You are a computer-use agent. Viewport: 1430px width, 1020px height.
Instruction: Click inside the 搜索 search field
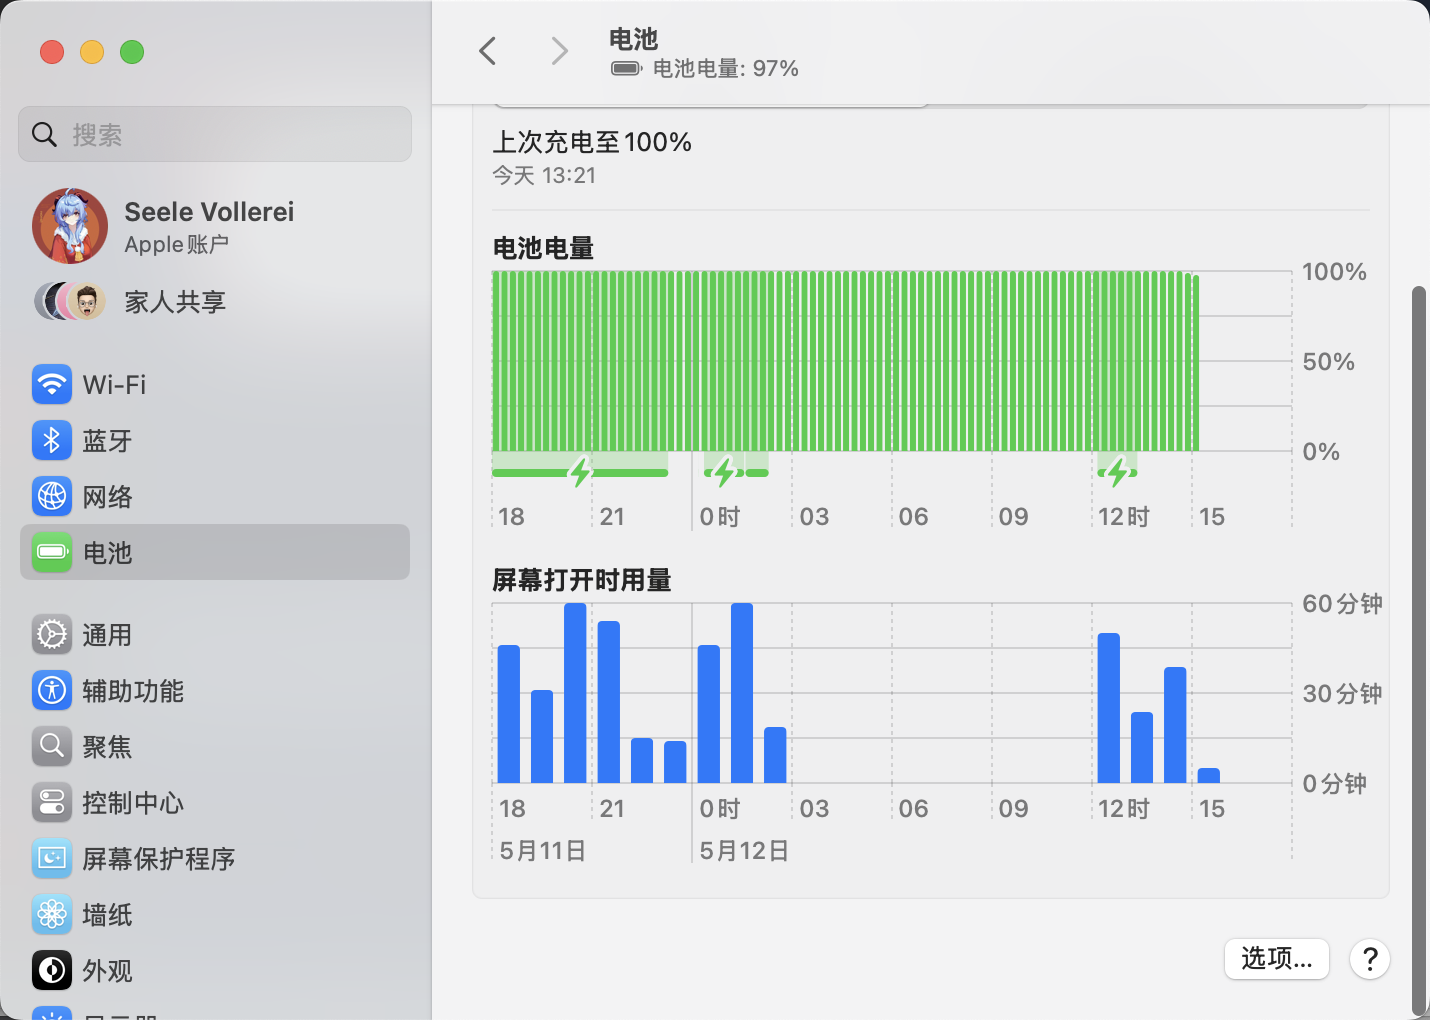pos(214,134)
